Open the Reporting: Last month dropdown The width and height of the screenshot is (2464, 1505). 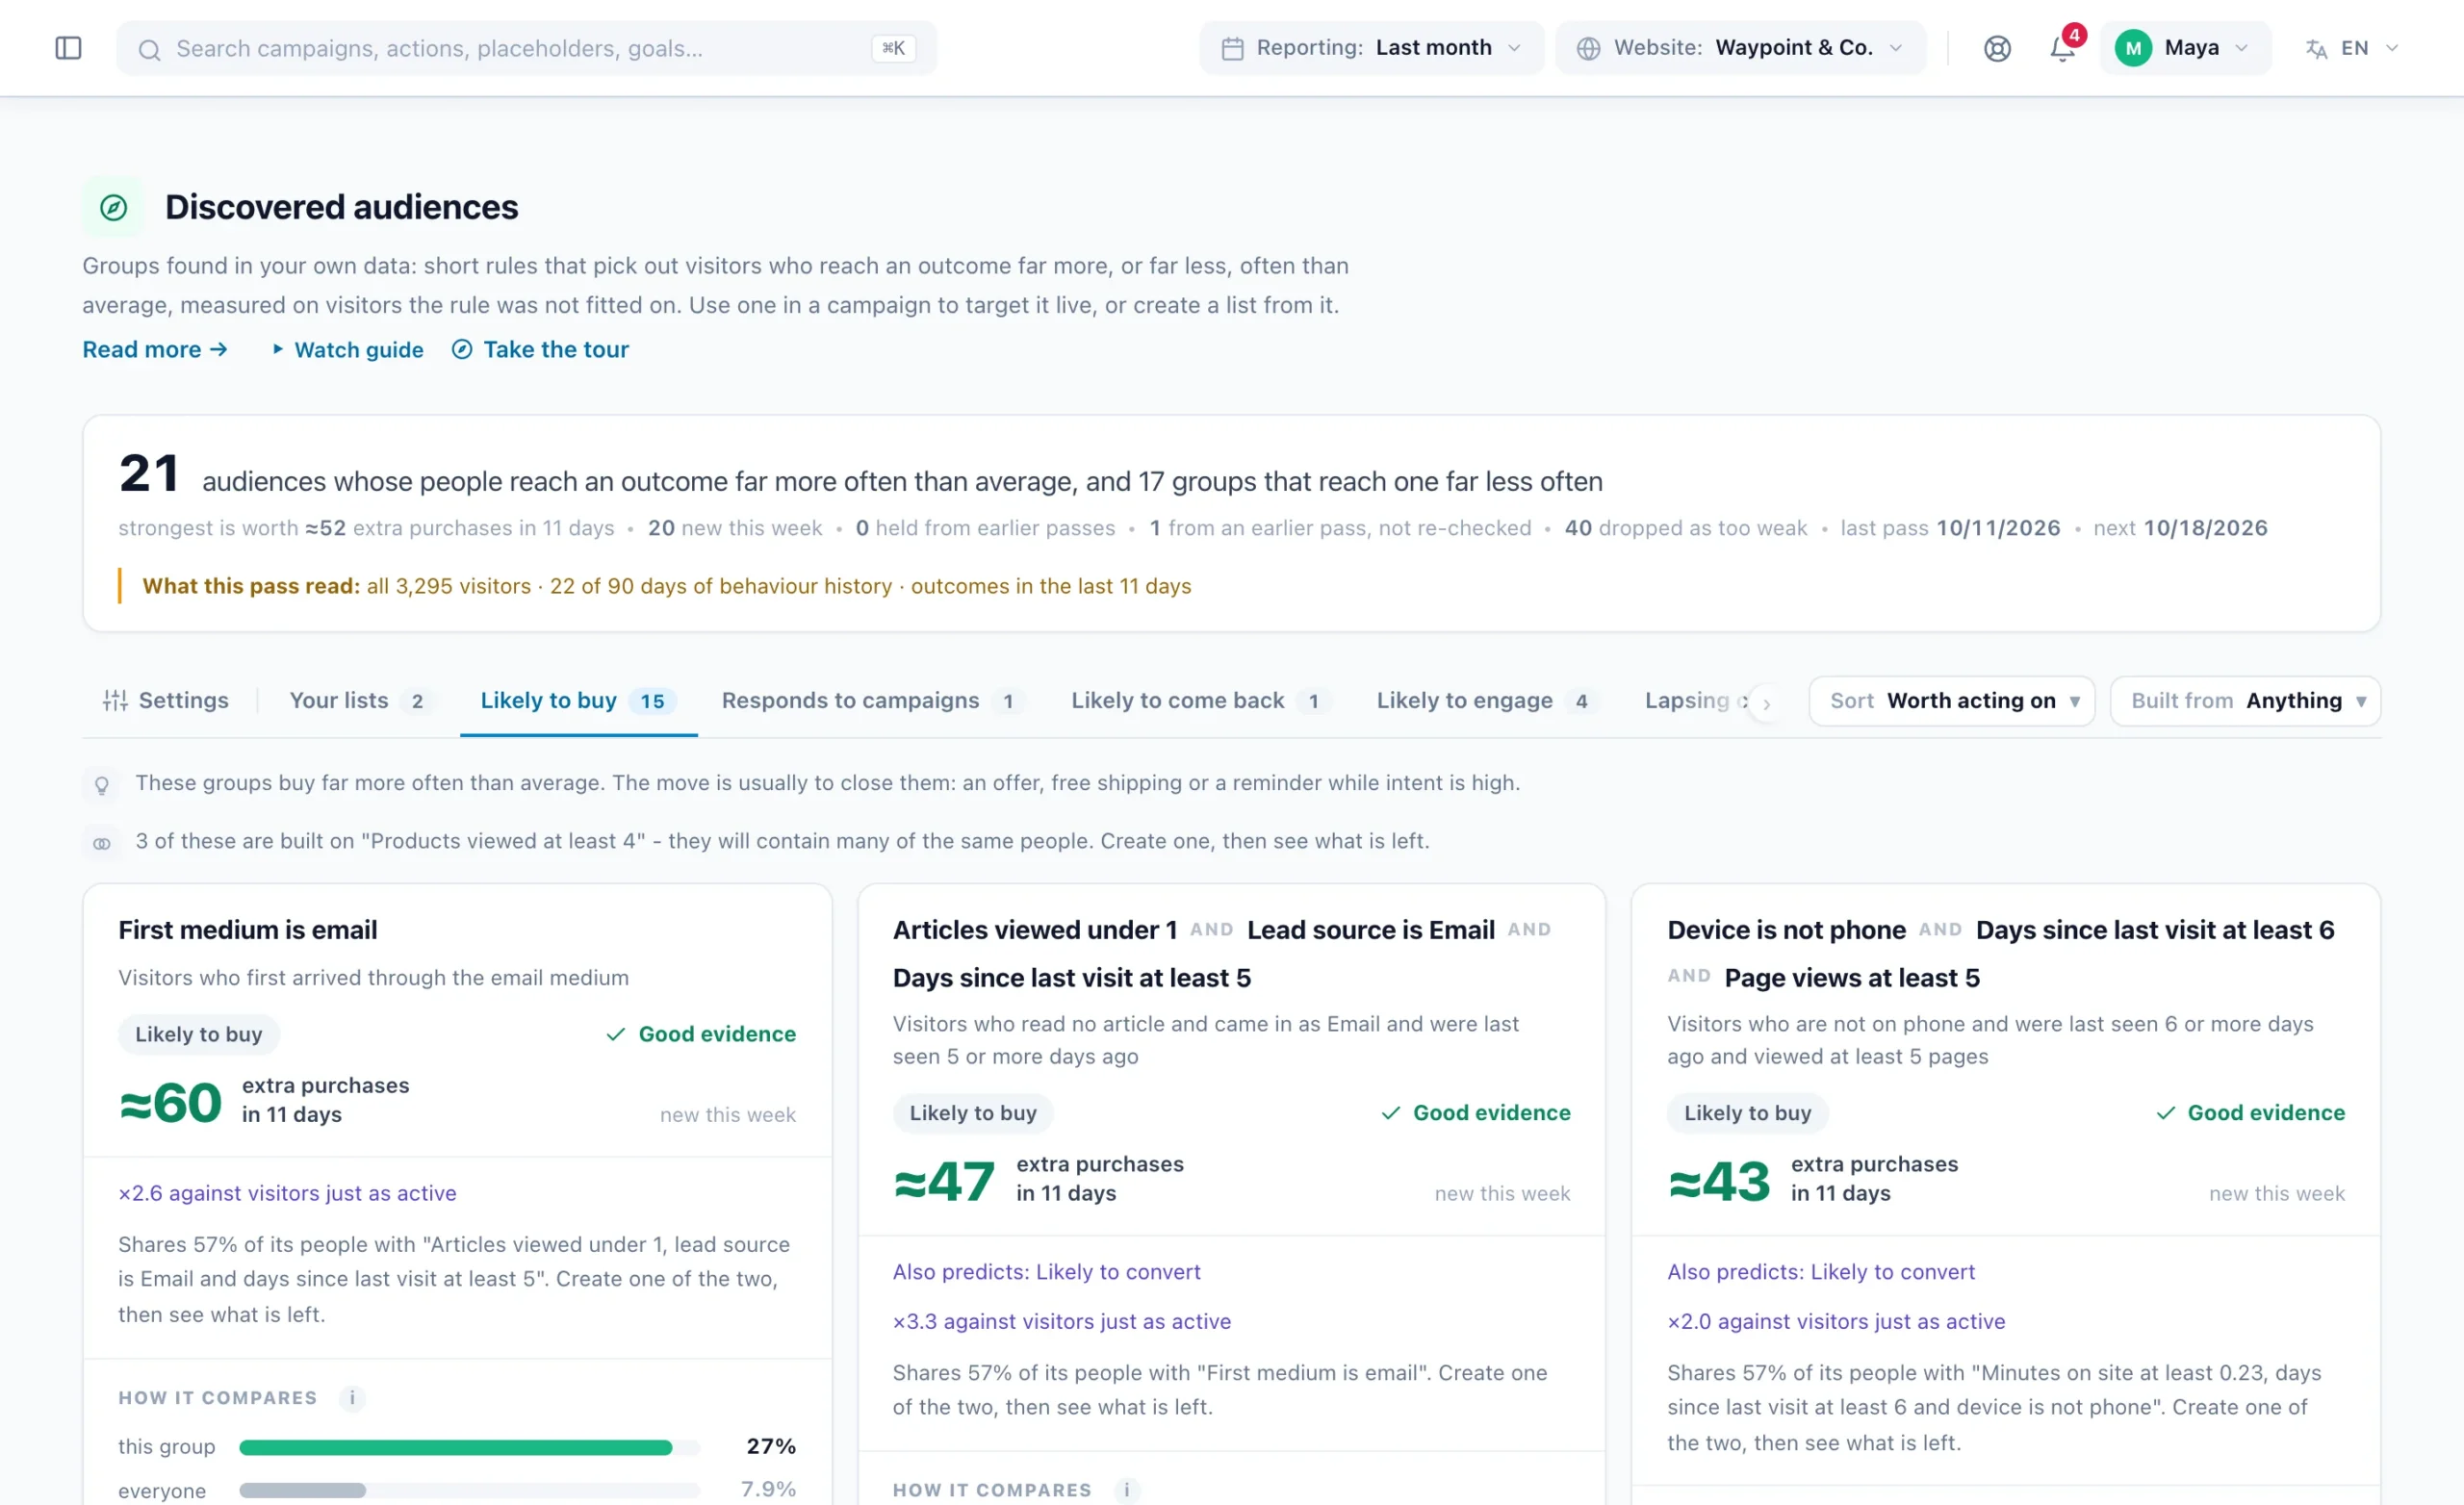pyautogui.click(x=1371, y=48)
